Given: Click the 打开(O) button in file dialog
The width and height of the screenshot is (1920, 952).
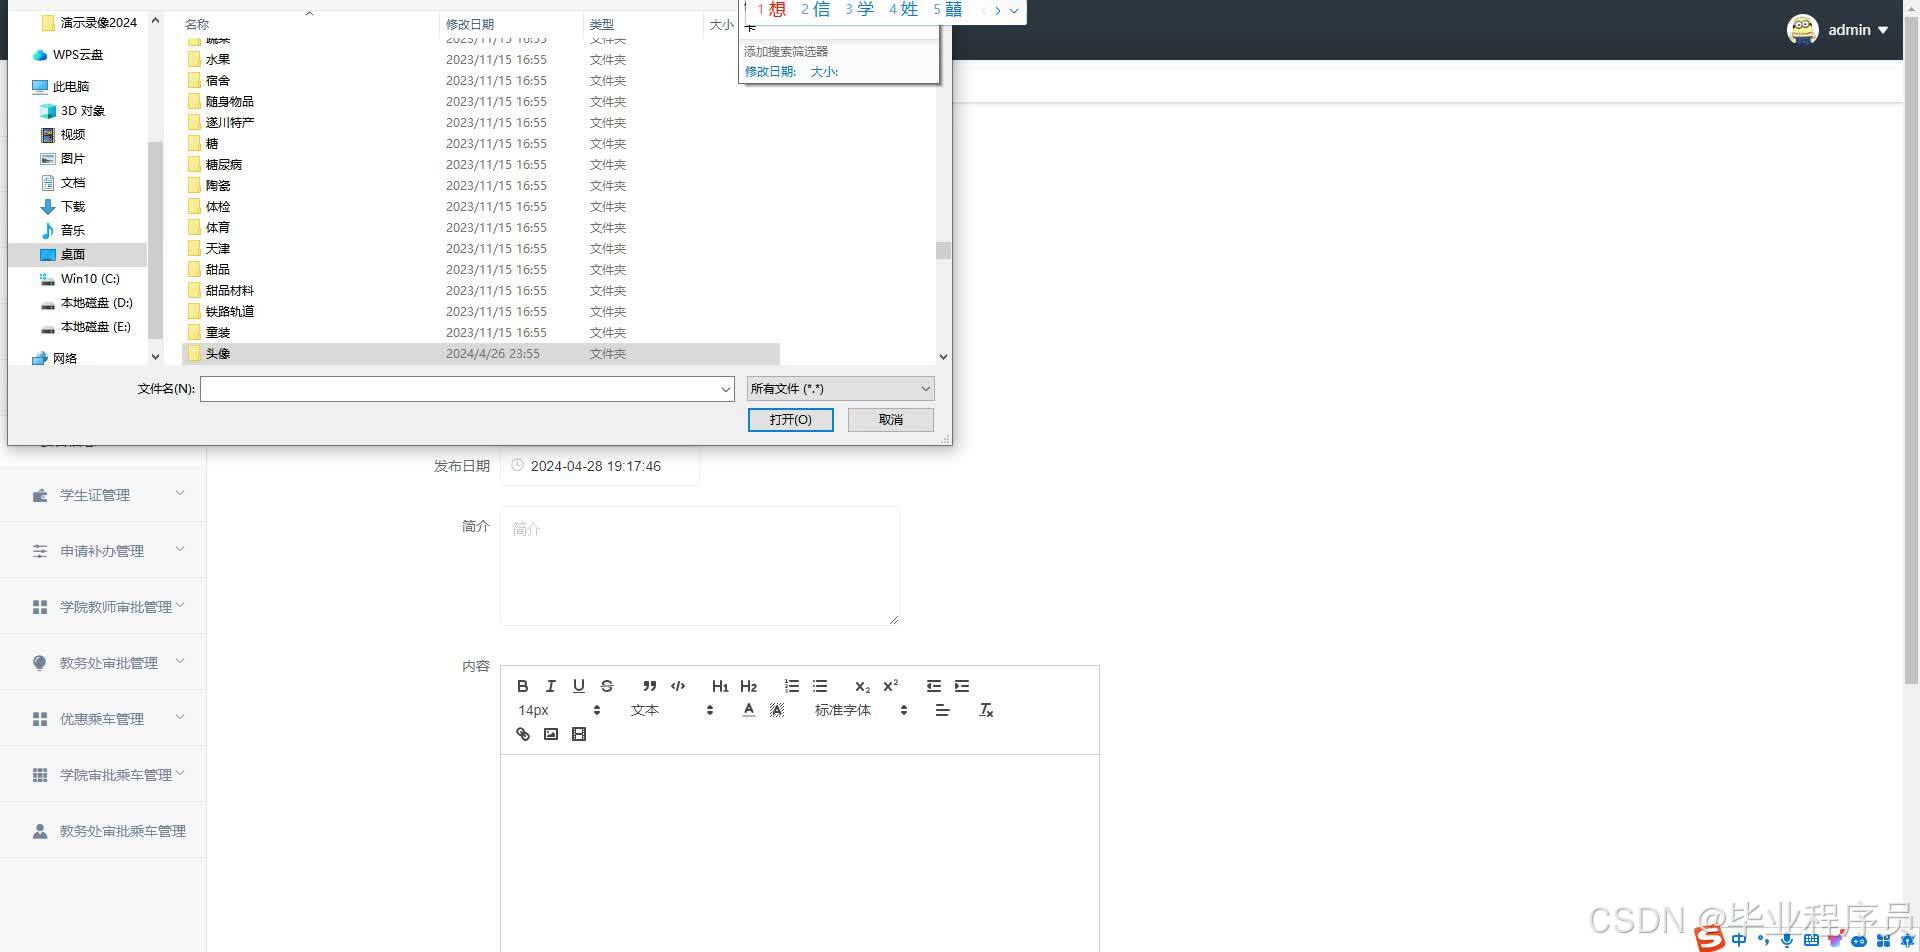Looking at the screenshot, I should coord(790,420).
